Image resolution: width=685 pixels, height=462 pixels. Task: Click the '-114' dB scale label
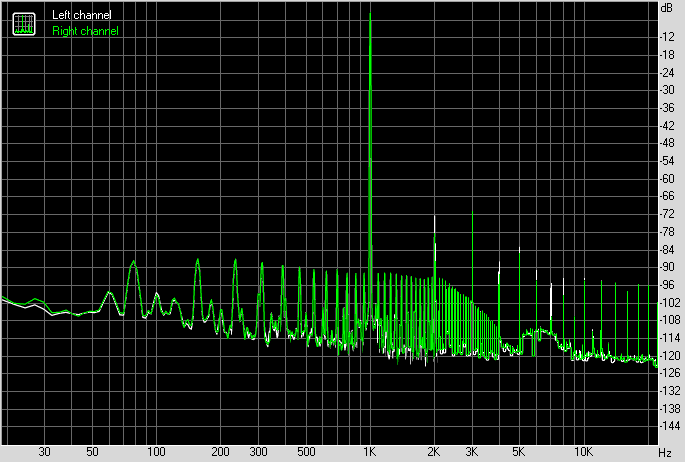[669, 338]
